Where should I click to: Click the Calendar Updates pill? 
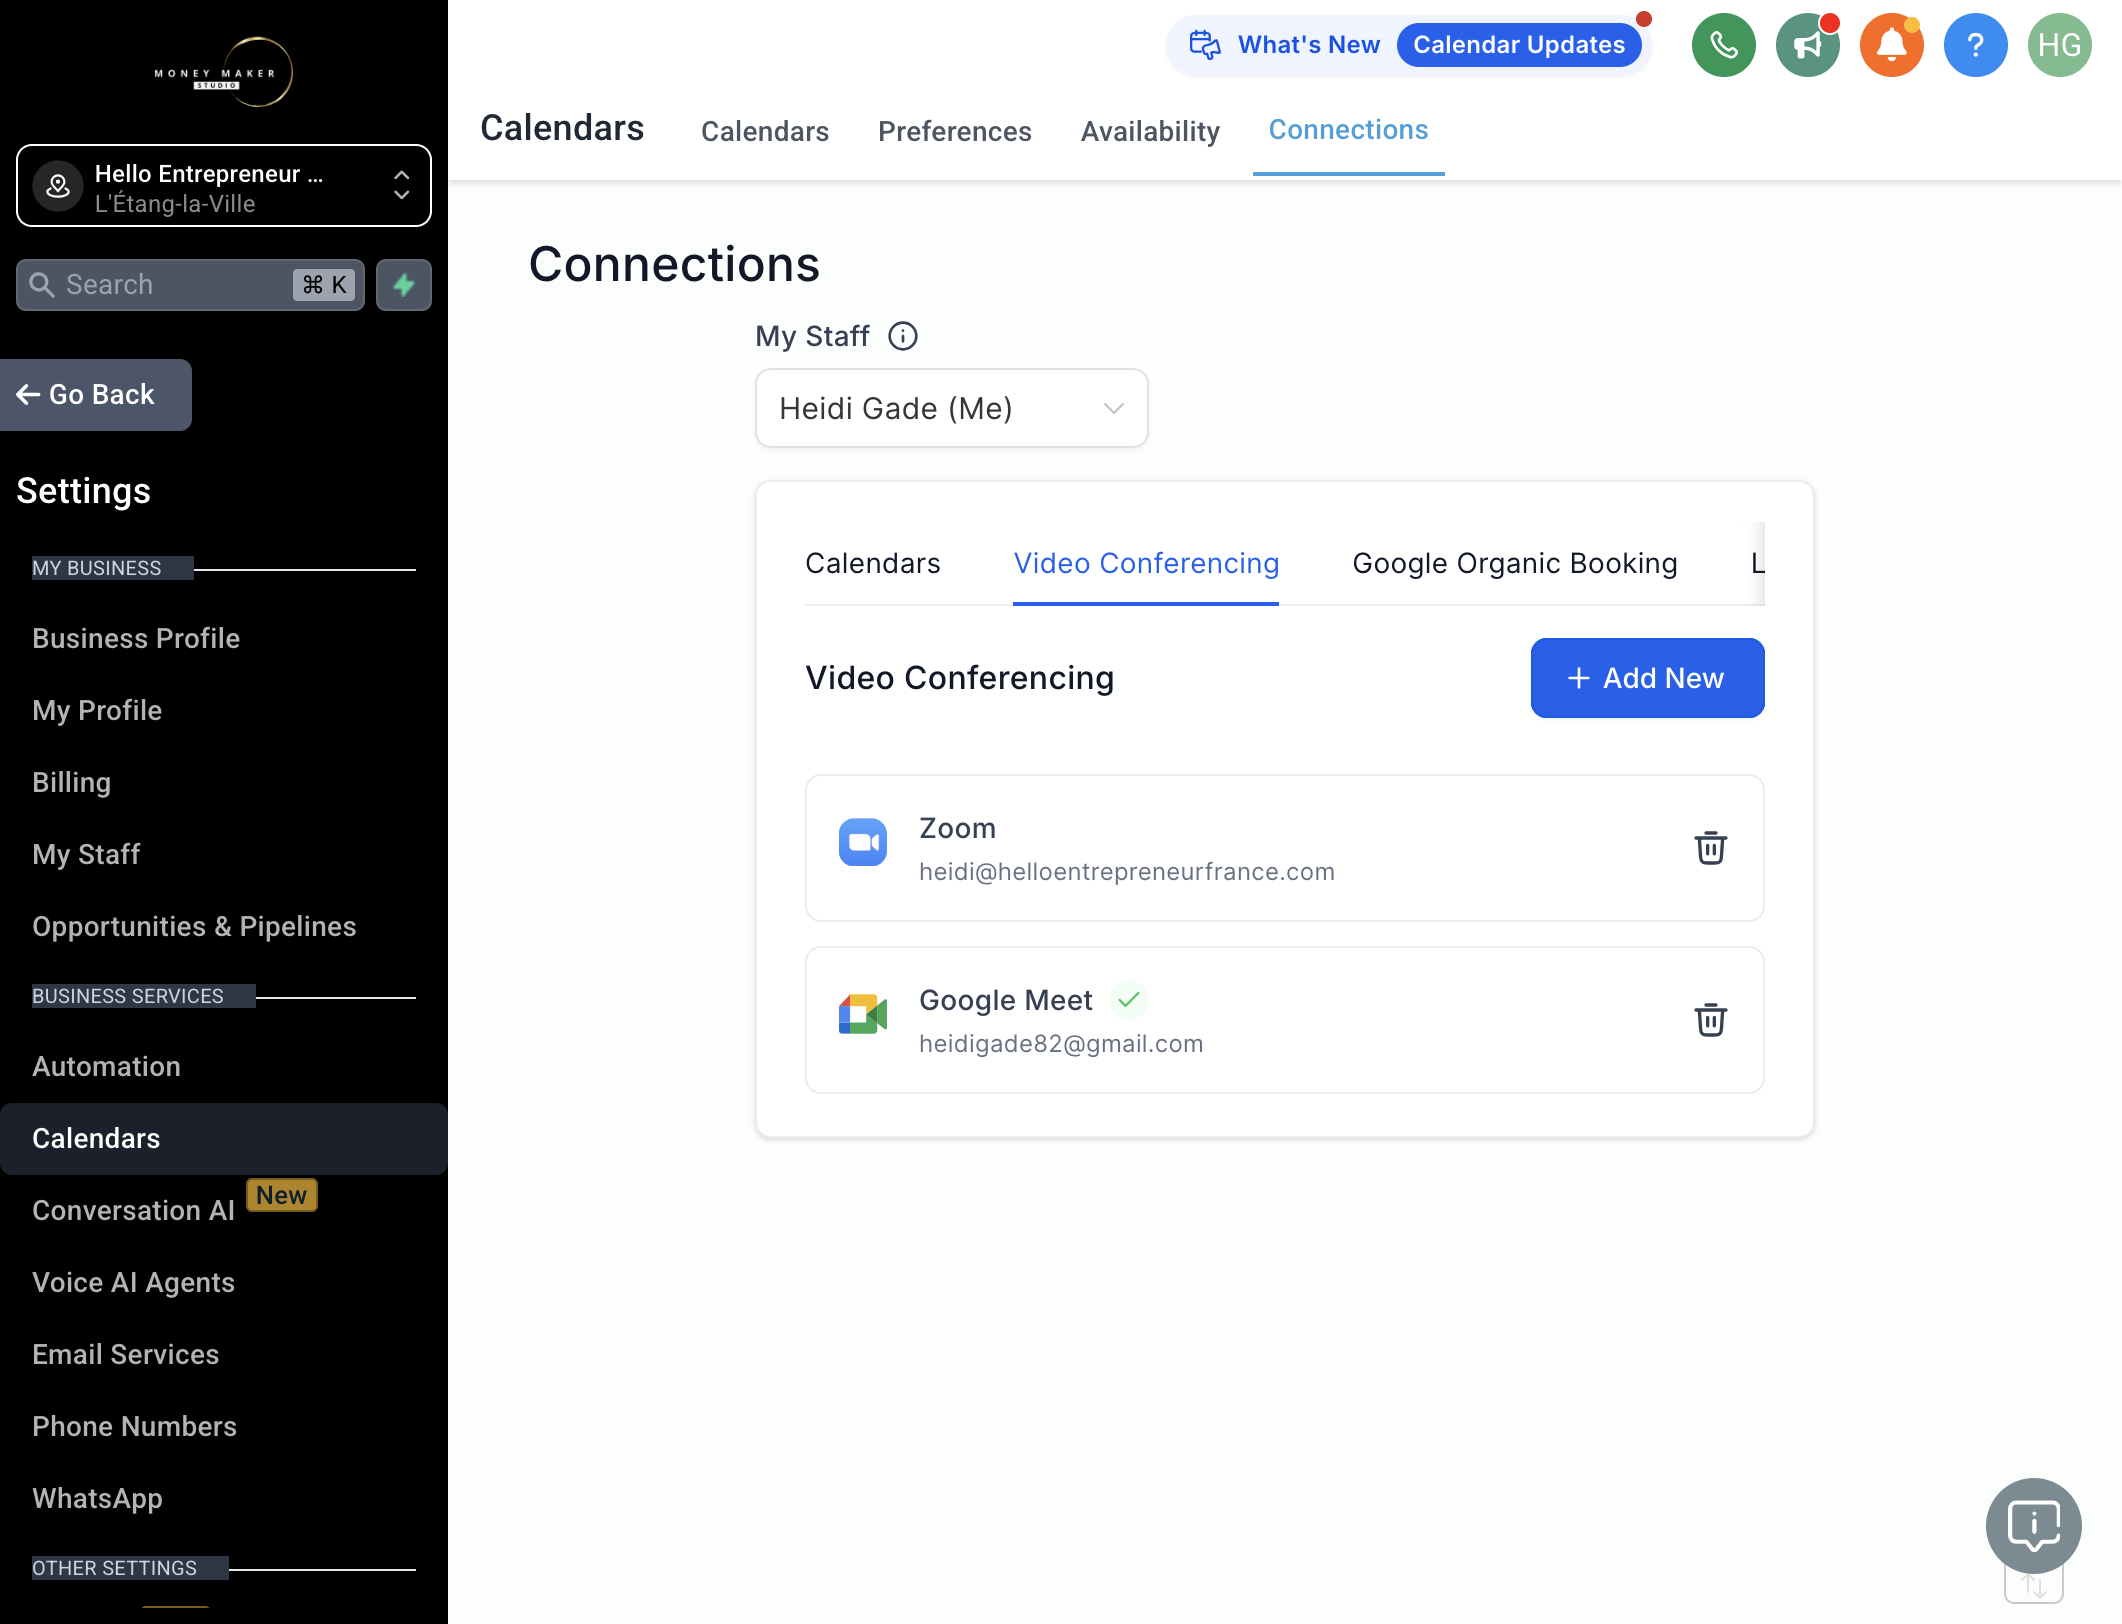pyautogui.click(x=1519, y=45)
